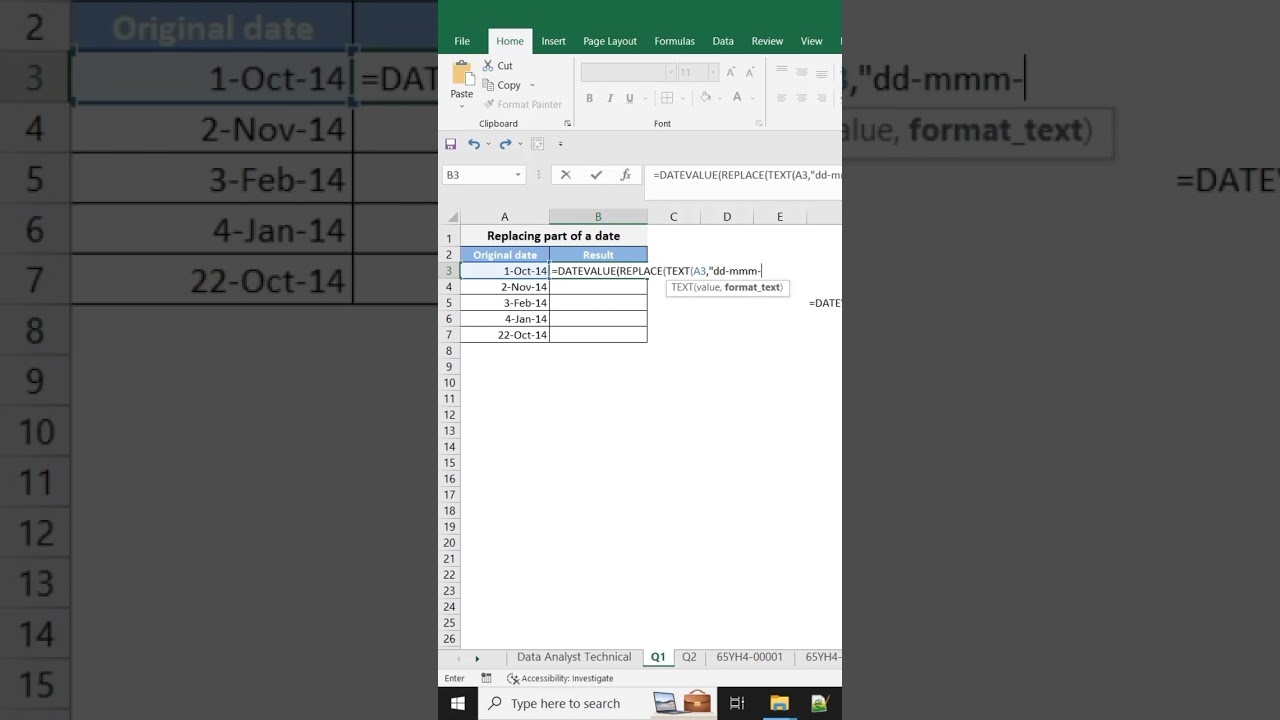This screenshot has width=1280, height=720.
Task: Open the Font group dialog launcher
Action: tap(760, 124)
